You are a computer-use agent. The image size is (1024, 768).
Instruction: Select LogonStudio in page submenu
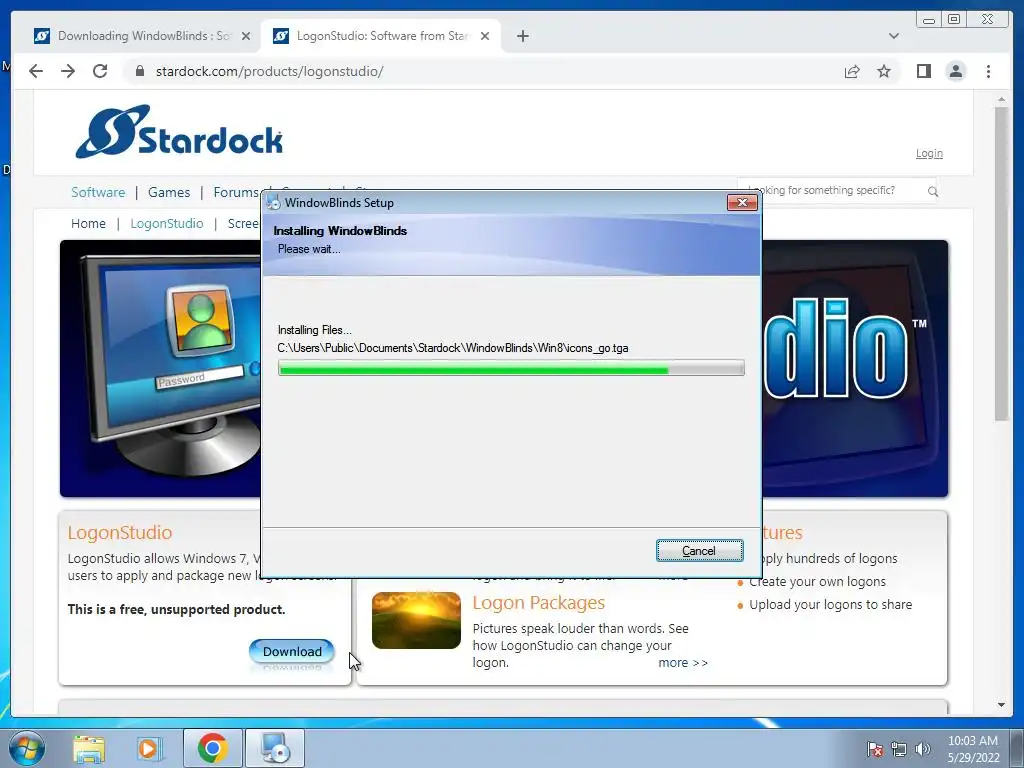(167, 223)
